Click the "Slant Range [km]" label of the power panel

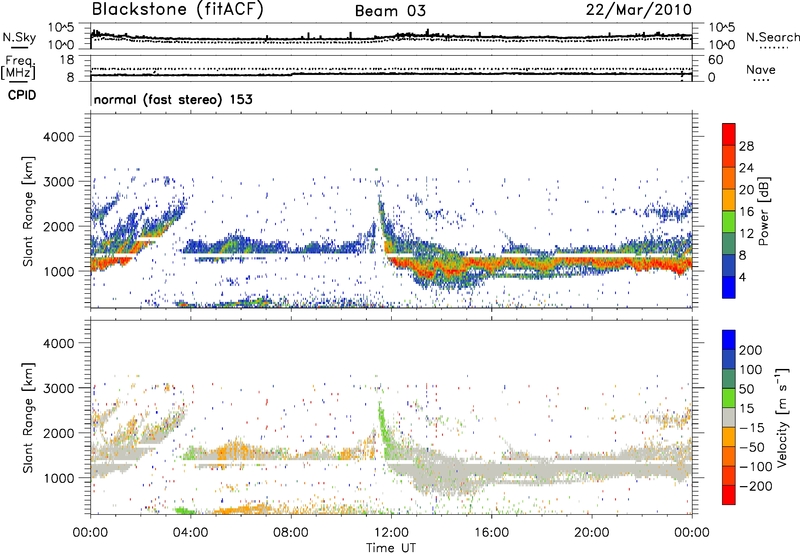(x=28, y=211)
